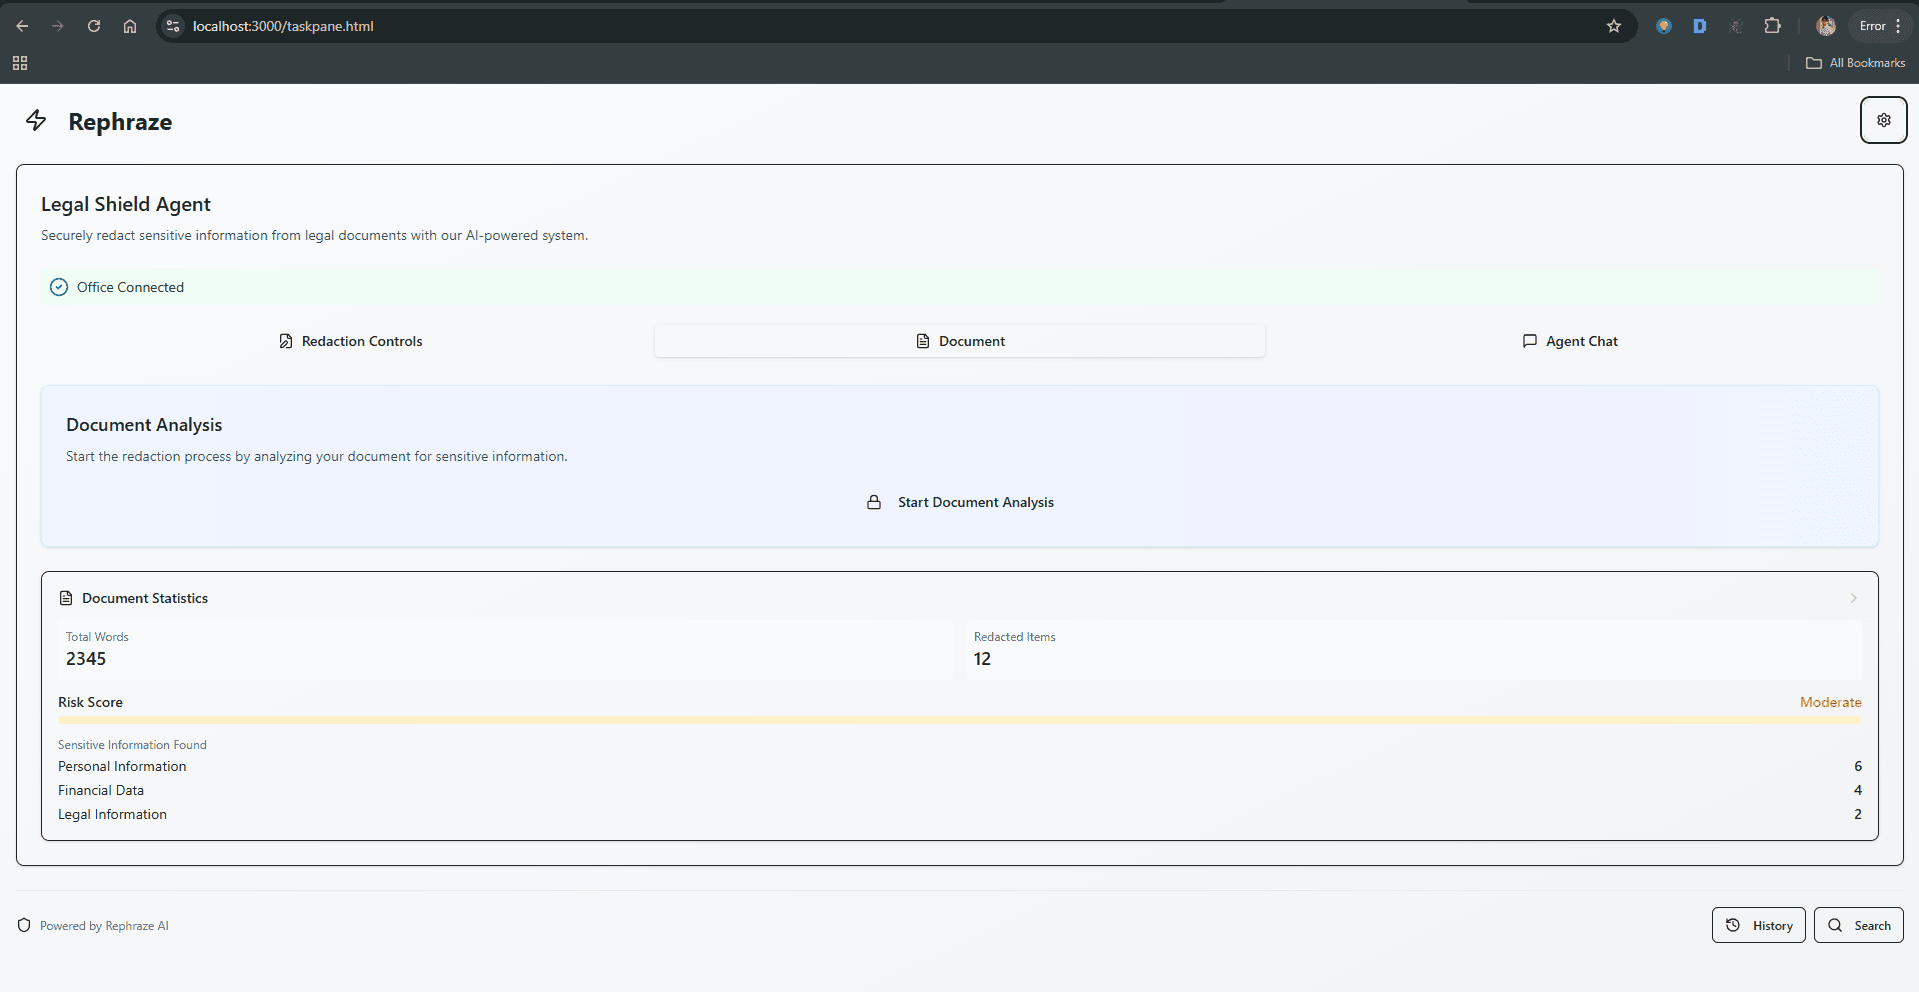
Task: Reload the page with refresh icon
Action: click(94, 26)
